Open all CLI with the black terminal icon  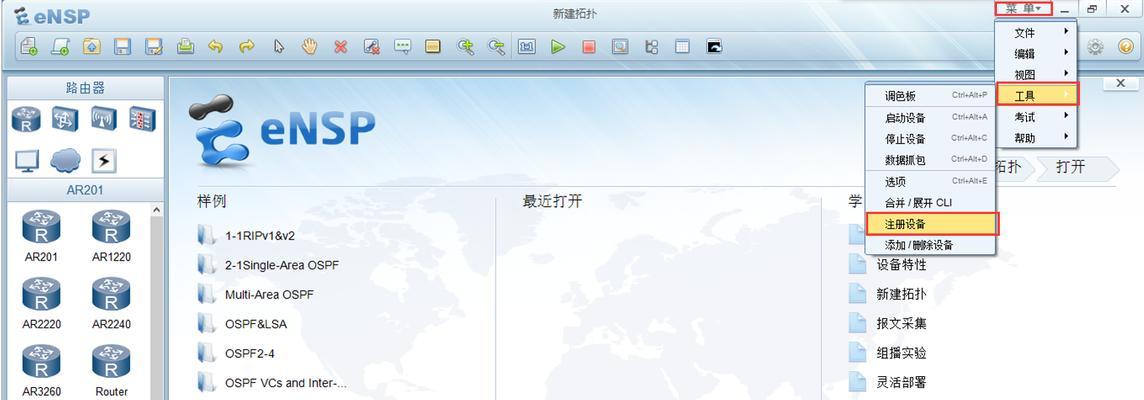point(714,47)
